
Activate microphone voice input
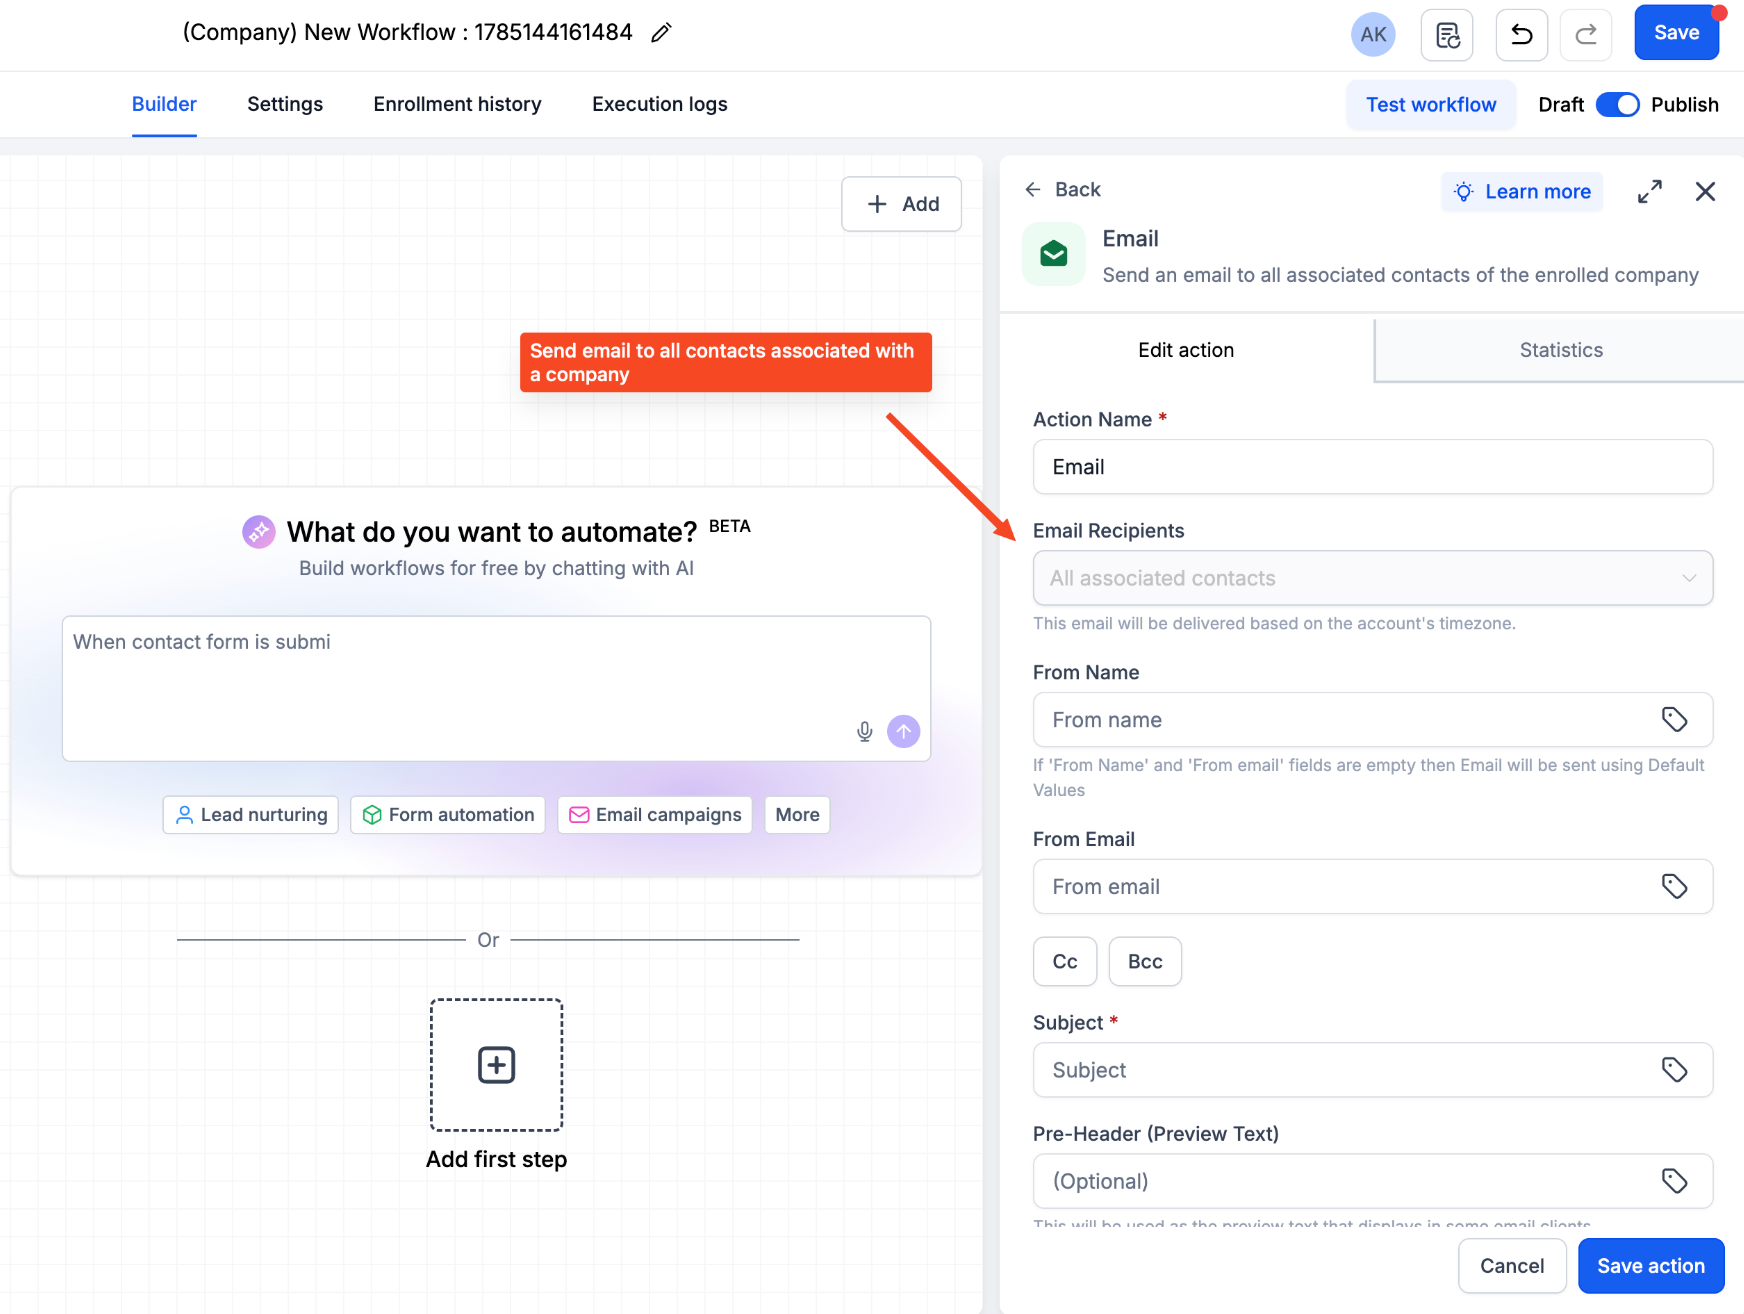(865, 732)
